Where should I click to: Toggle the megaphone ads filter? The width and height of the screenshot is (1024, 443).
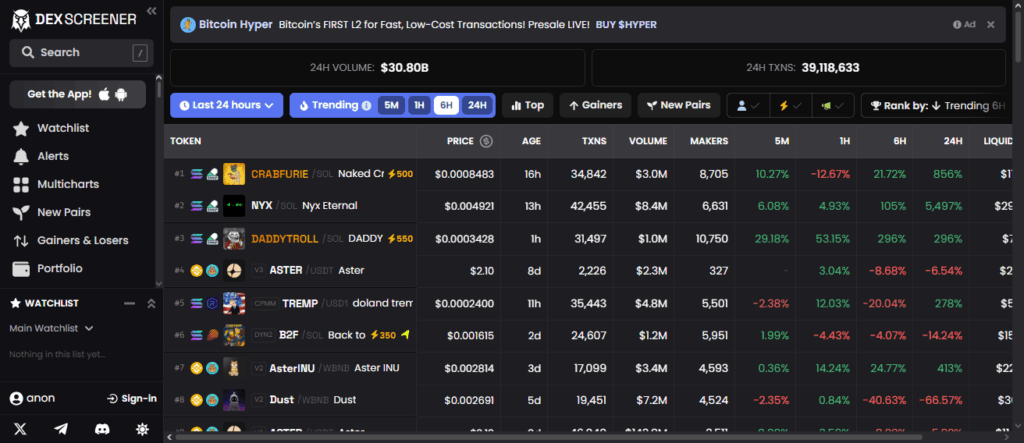(x=832, y=105)
